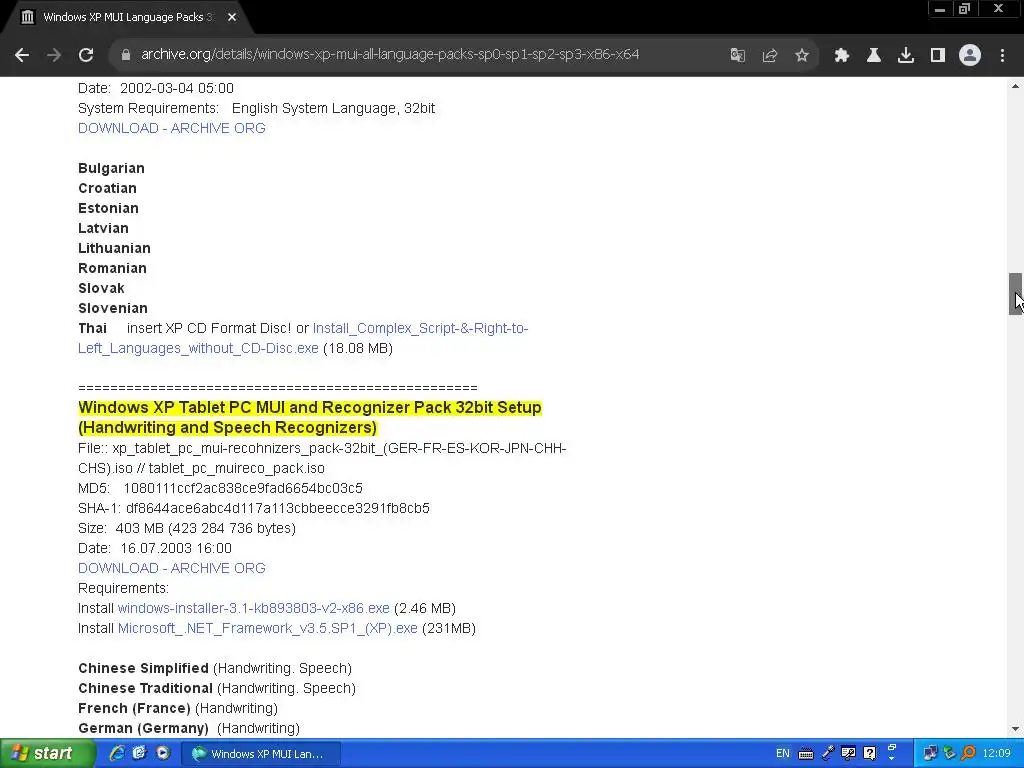
Task: Click the 12:09 system clock
Action: pyautogui.click(x=997, y=754)
